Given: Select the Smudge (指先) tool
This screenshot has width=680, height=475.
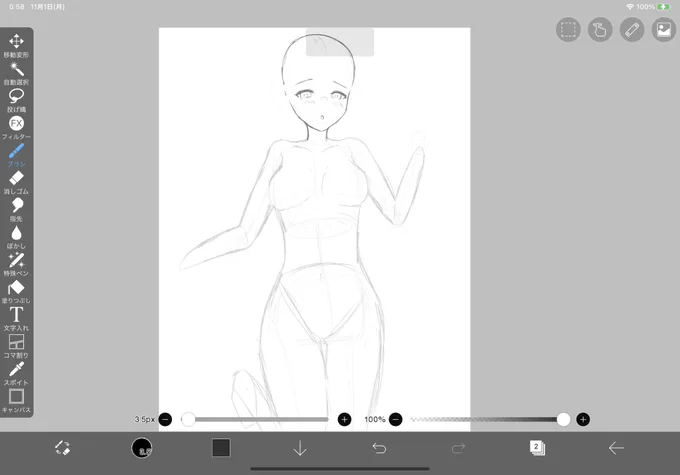Looking at the screenshot, I should coord(16,210).
